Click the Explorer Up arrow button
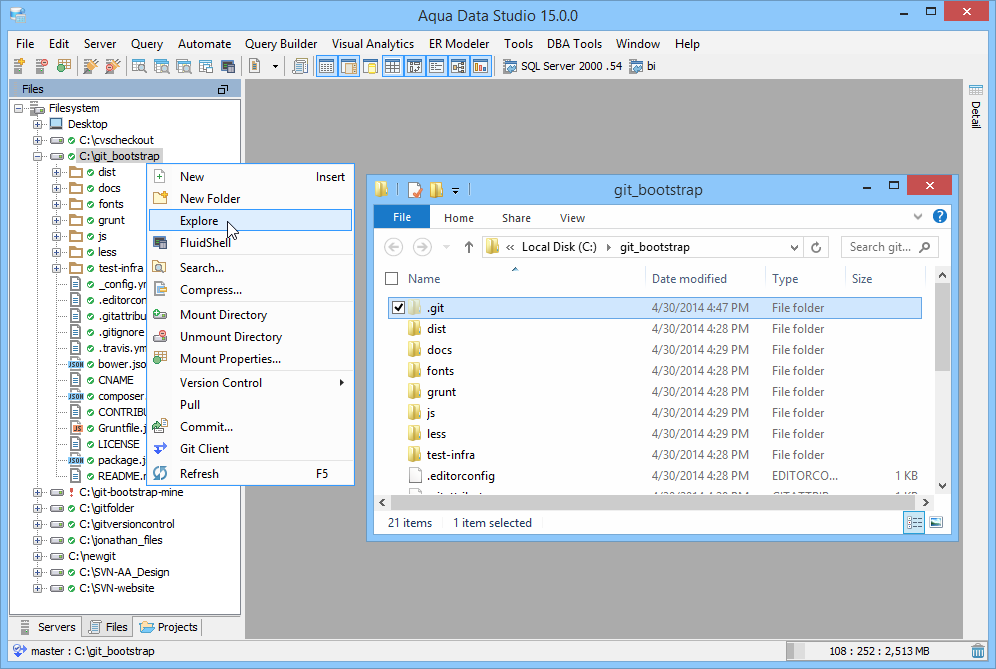The image size is (996, 669). coord(468,247)
